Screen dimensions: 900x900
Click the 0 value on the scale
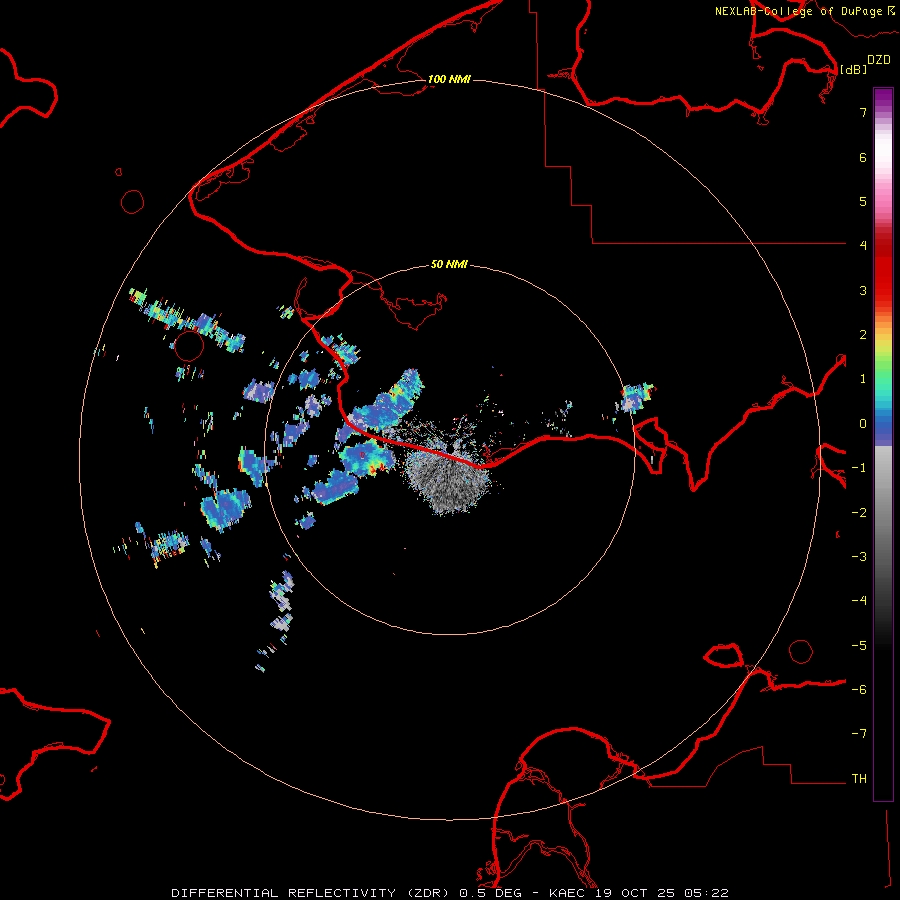[863, 424]
